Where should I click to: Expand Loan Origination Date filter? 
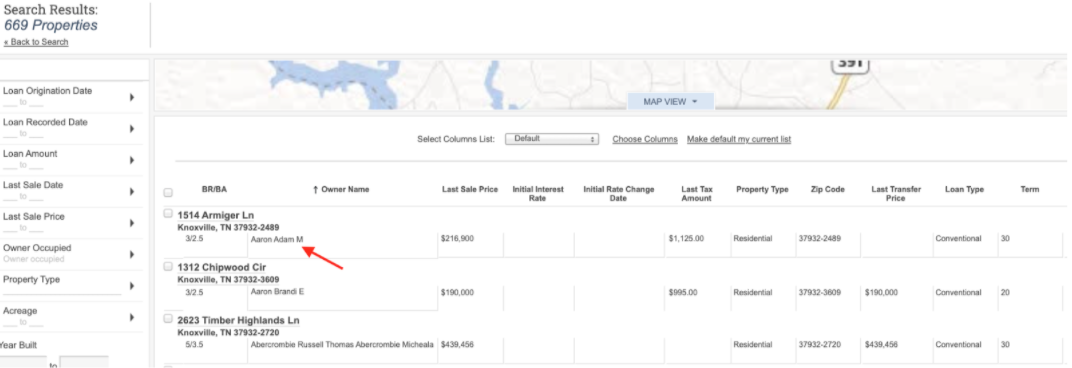(132, 97)
